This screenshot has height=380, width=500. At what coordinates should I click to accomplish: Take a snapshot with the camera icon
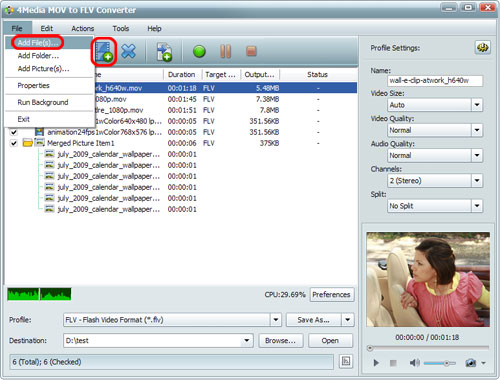[x=471, y=363]
